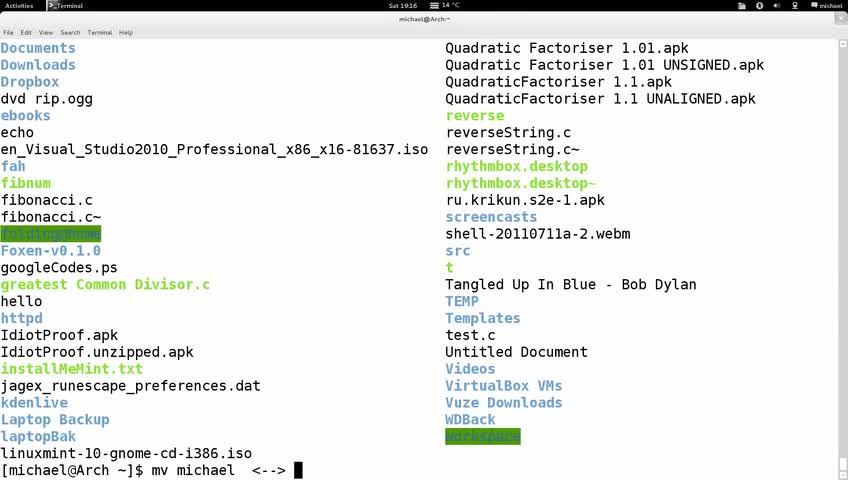
Task: Click linuxmint-10-gnome-cd-i386.iso file name
Action: point(126,454)
